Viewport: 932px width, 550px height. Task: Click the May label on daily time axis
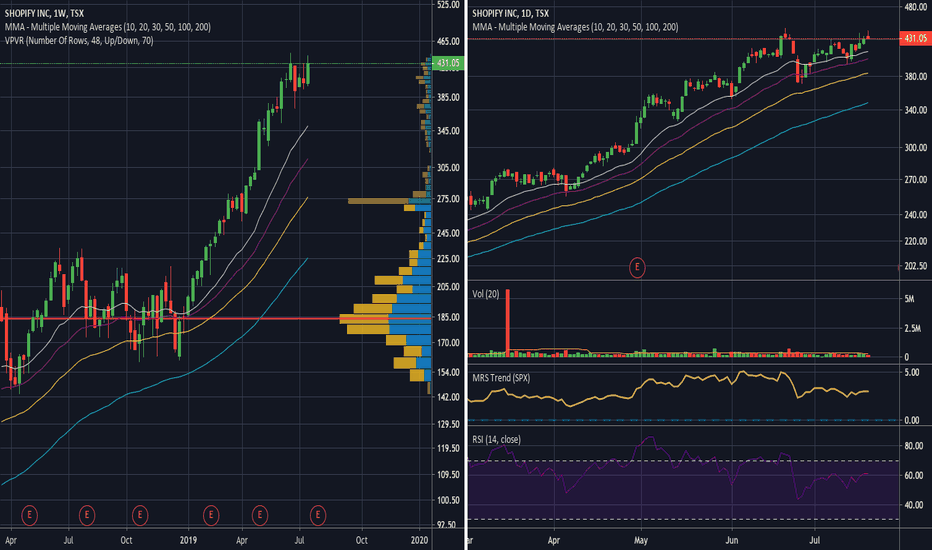(x=641, y=540)
